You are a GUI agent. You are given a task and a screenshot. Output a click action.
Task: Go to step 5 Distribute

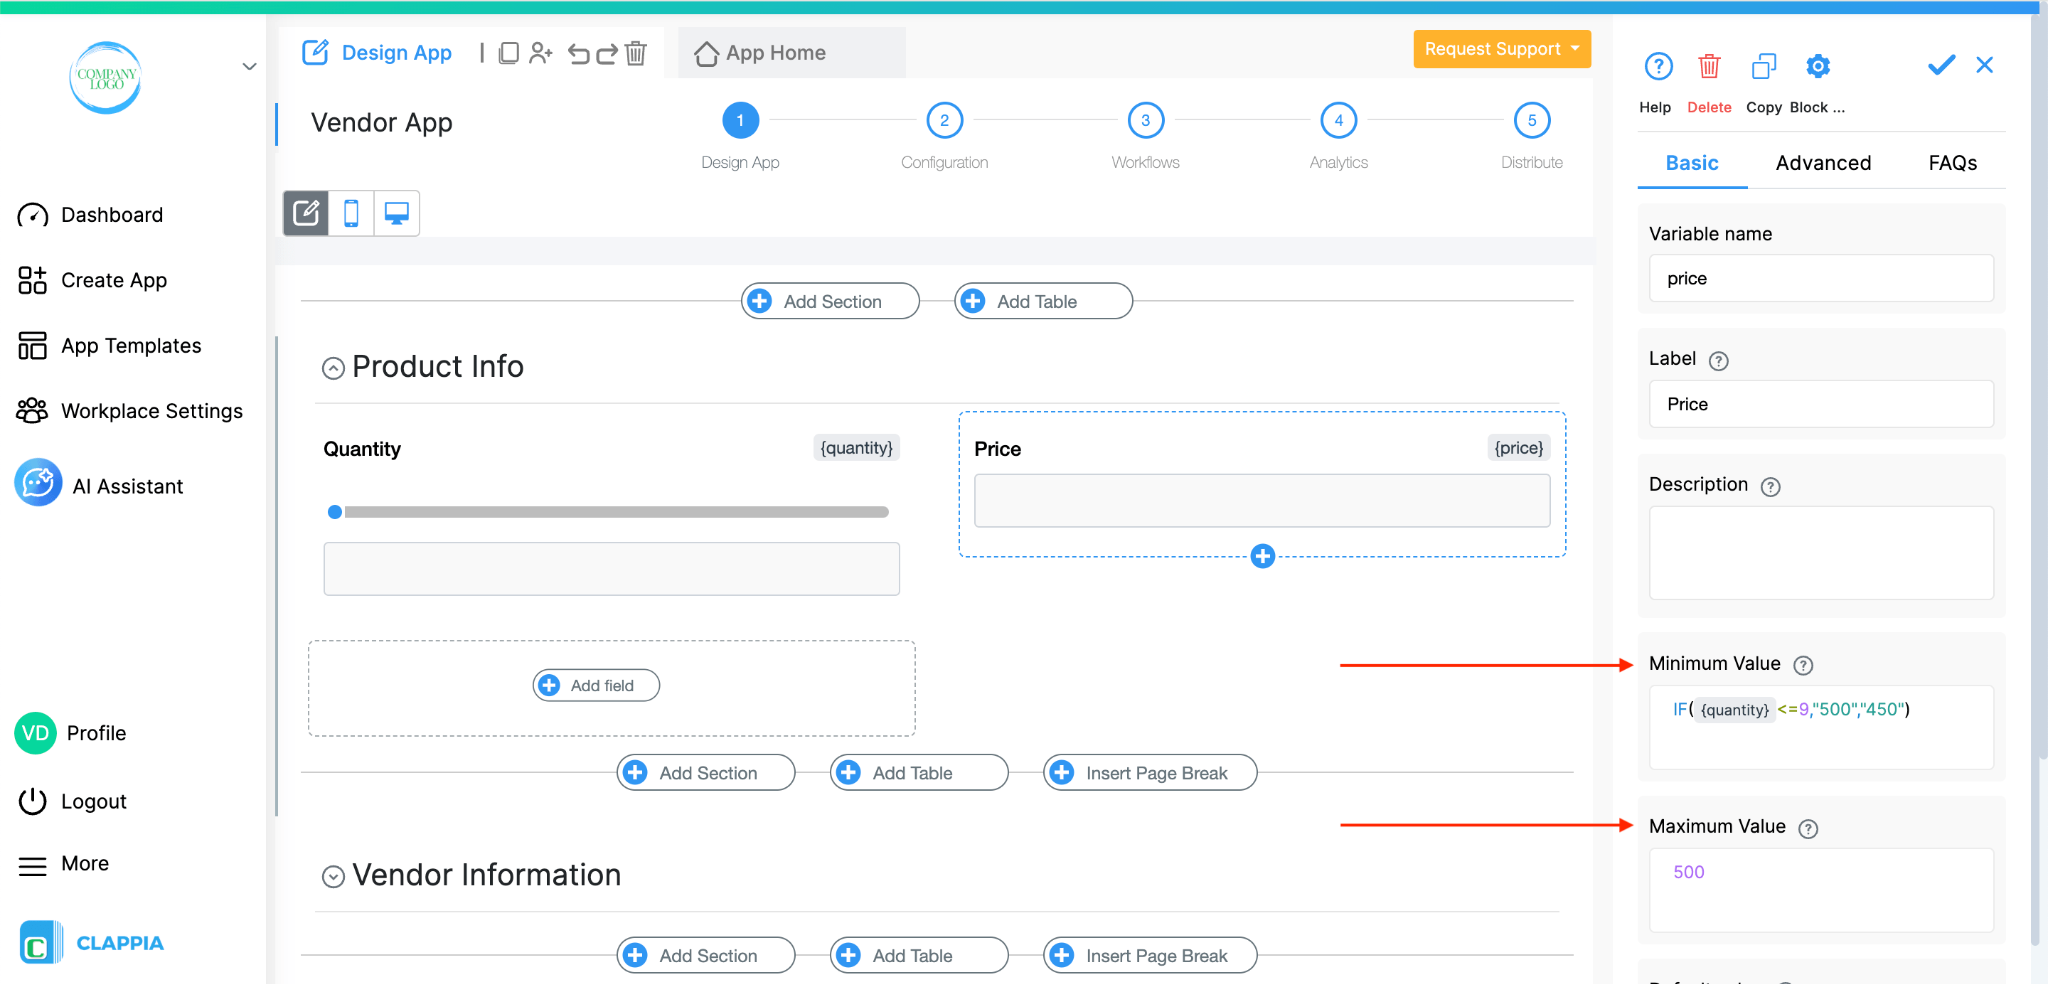(x=1531, y=121)
